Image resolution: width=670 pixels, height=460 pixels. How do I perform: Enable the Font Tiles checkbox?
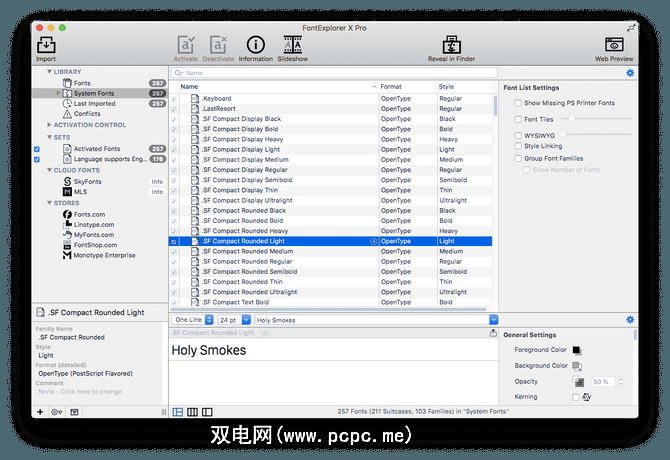pyautogui.click(x=518, y=119)
